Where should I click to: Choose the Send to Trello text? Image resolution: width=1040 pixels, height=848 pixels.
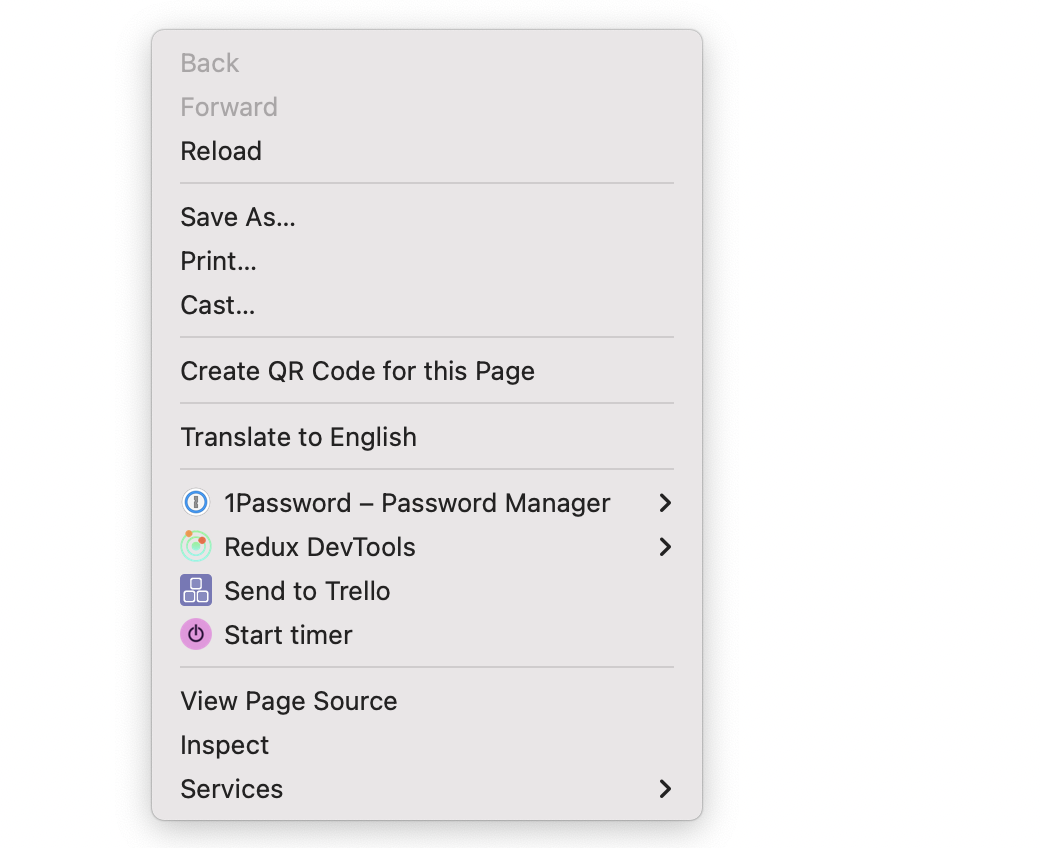point(307,591)
